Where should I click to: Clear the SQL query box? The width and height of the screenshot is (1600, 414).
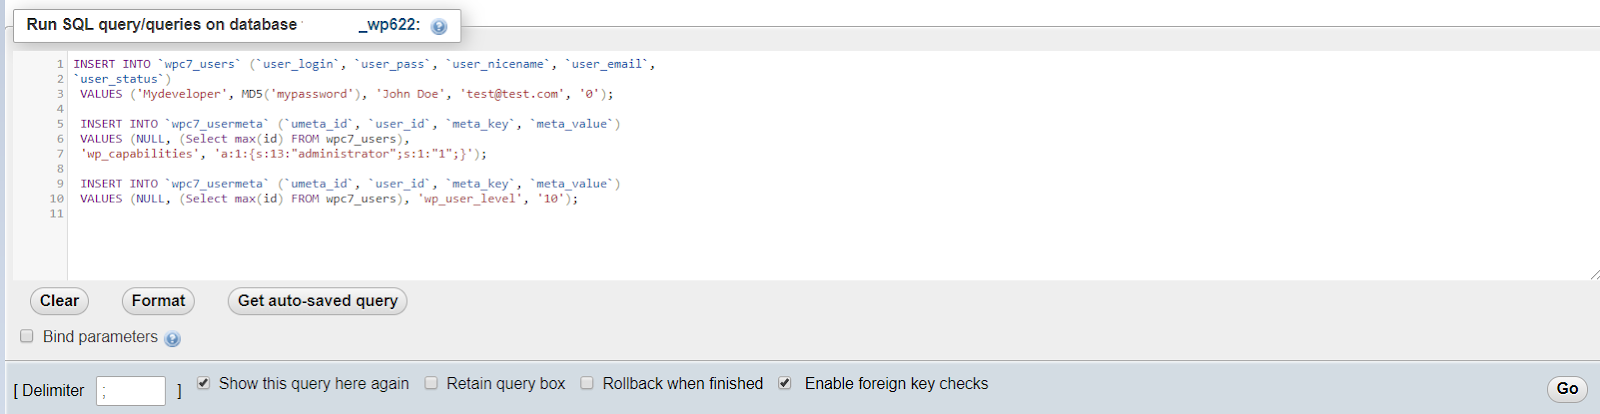[x=59, y=301]
